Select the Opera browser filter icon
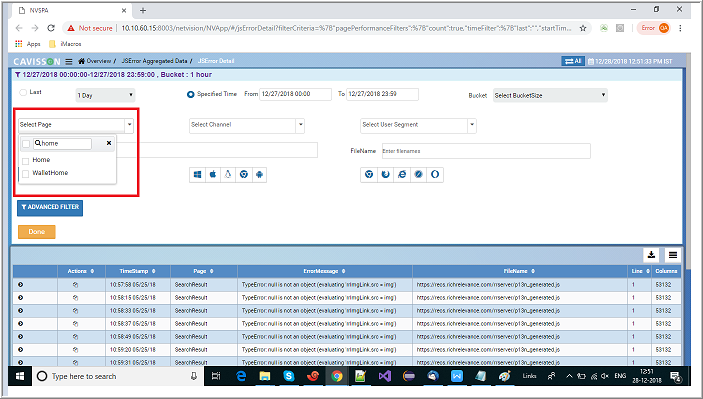Image resolution: width=703 pixels, height=399 pixels. [x=435, y=174]
